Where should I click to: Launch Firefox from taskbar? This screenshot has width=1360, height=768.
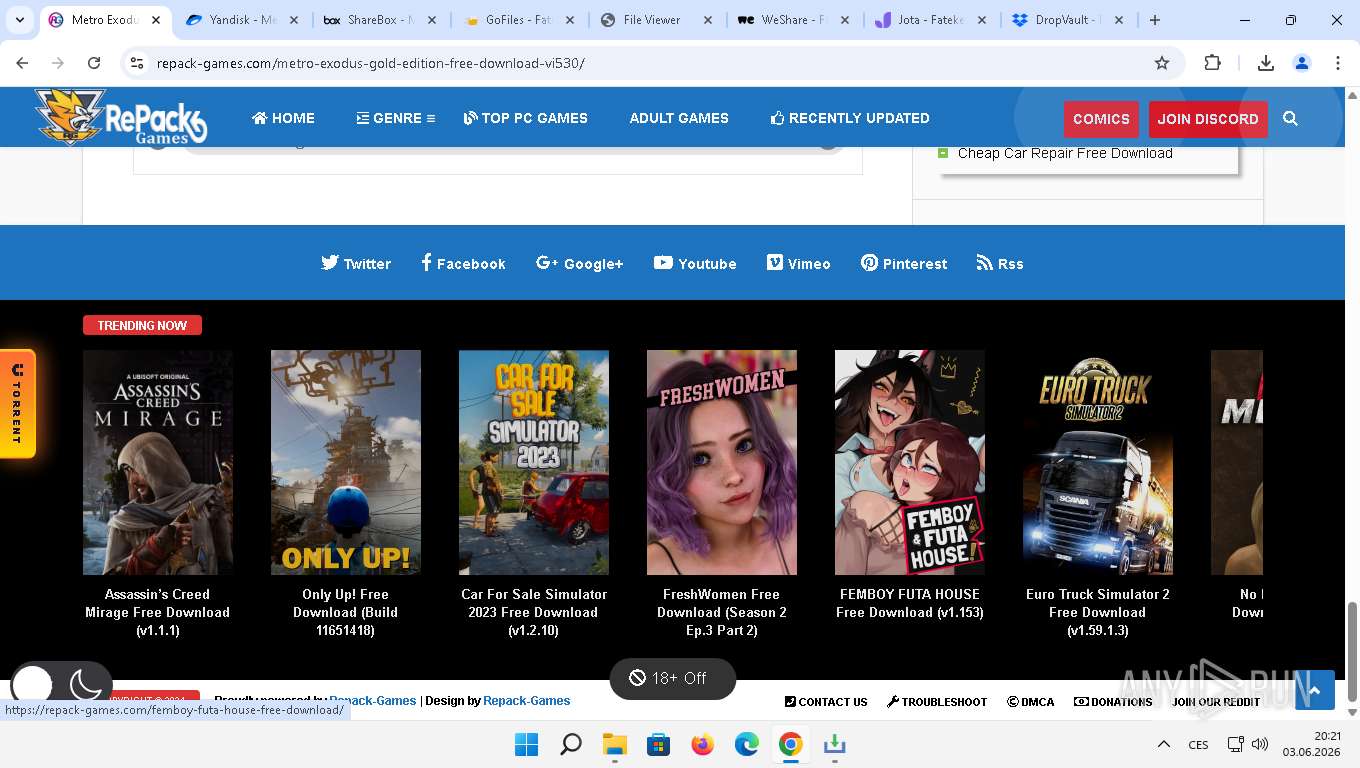tap(703, 745)
